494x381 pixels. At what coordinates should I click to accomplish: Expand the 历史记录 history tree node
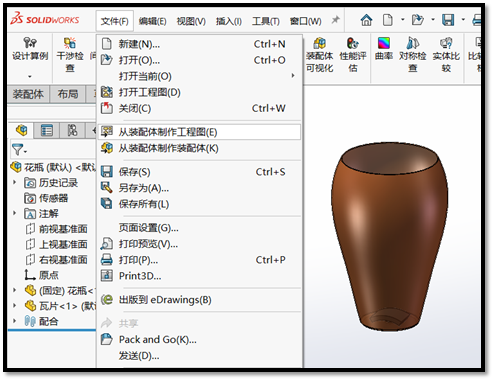pos(14,182)
